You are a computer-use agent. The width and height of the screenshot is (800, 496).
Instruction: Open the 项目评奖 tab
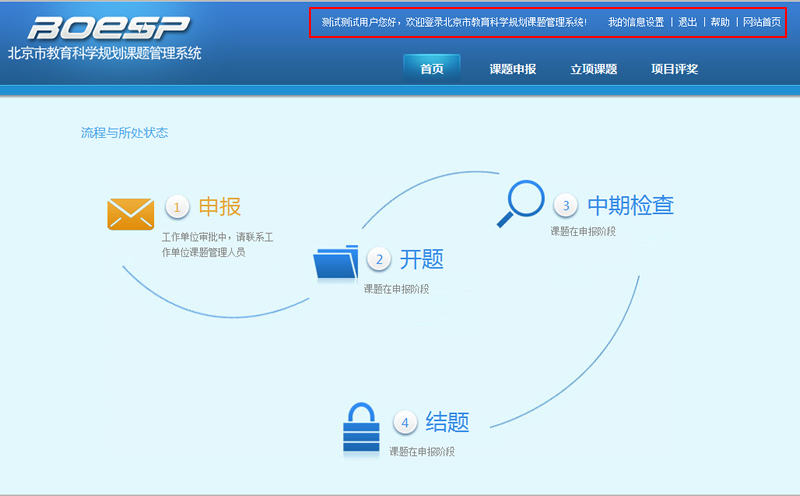[x=675, y=69]
